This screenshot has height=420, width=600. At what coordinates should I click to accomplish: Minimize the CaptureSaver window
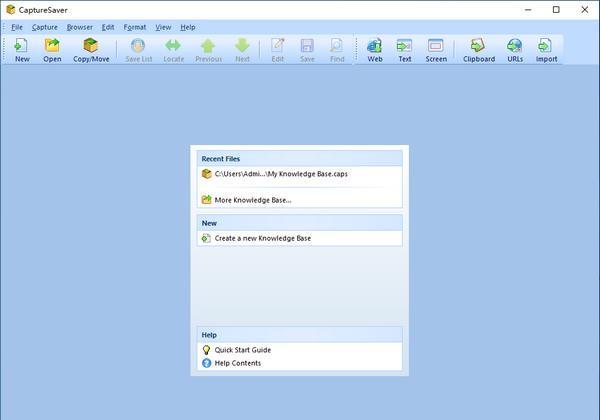coord(528,10)
